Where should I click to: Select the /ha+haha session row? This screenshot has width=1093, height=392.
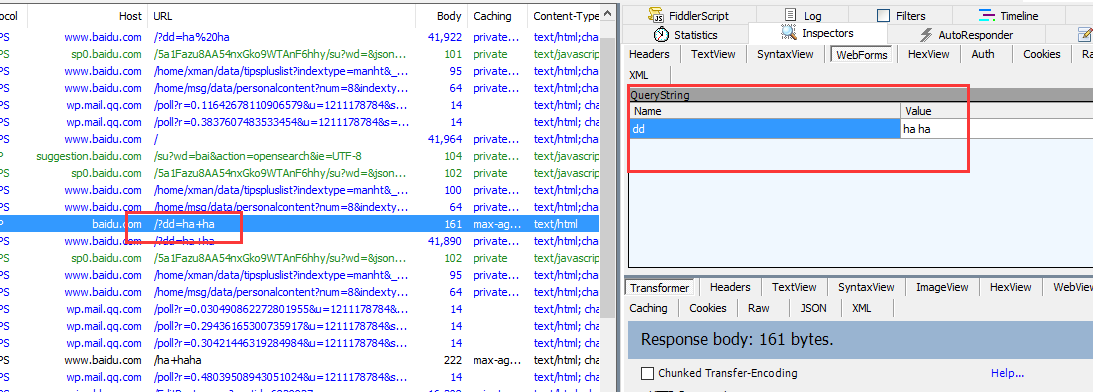pyautogui.click(x=300, y=361)
